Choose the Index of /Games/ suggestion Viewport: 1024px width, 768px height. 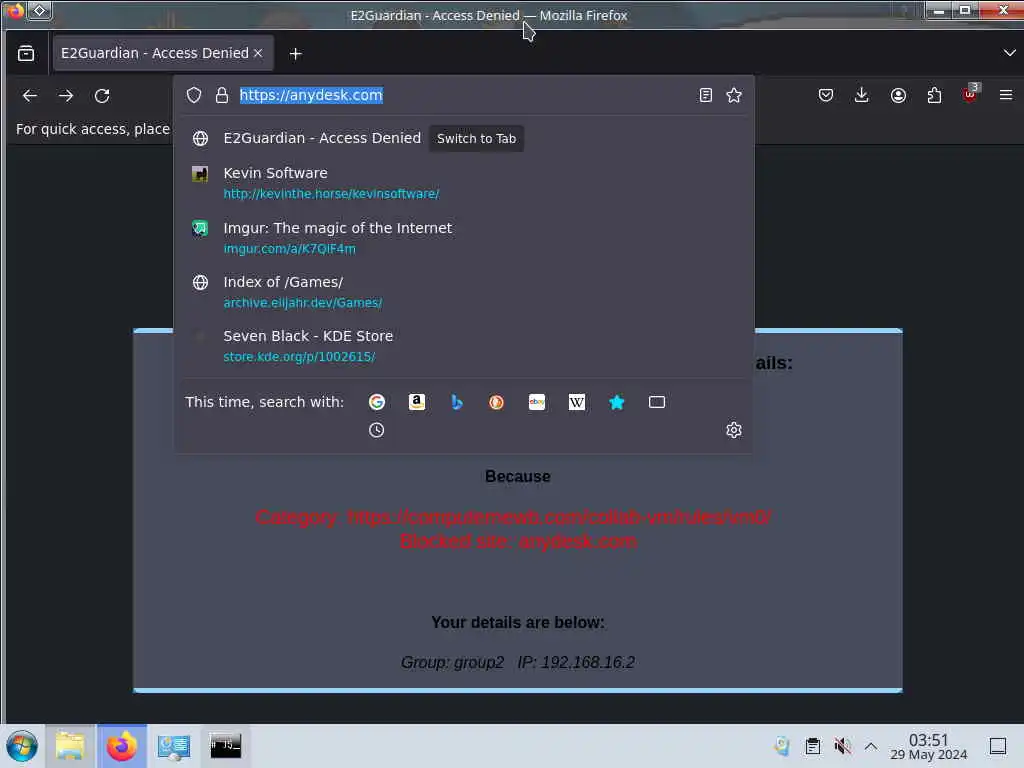(x=464, y=292)
